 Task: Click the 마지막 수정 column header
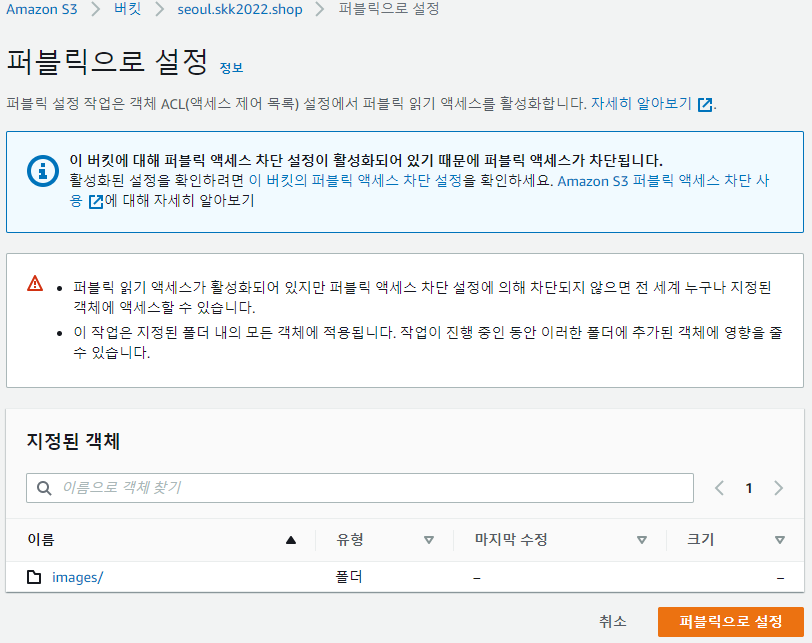511,539
